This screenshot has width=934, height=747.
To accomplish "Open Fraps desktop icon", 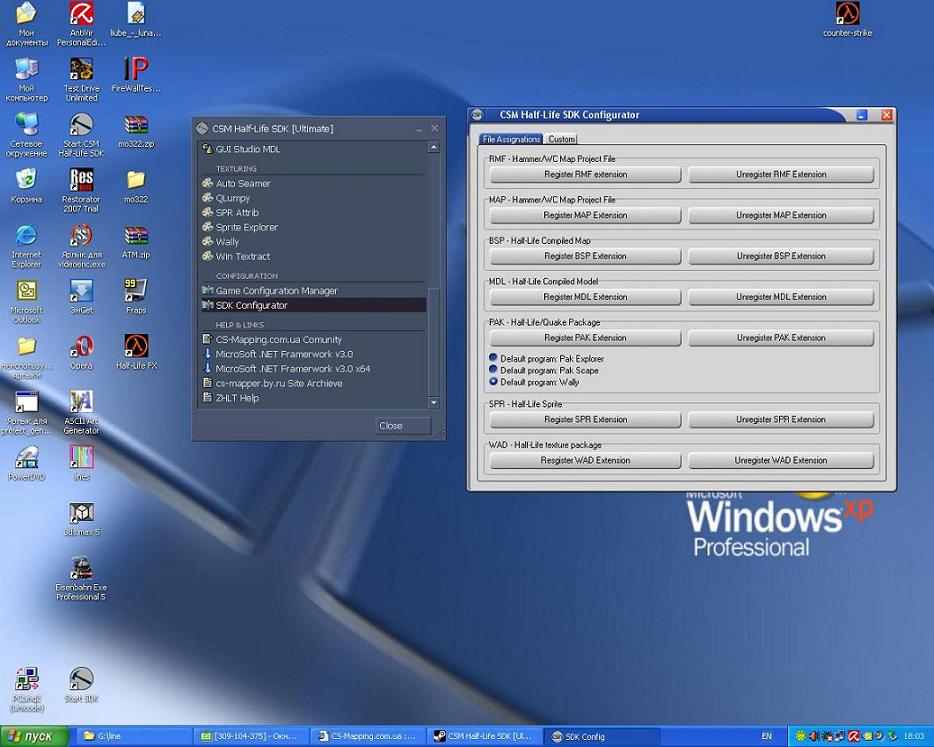I will tap(136, 296).
